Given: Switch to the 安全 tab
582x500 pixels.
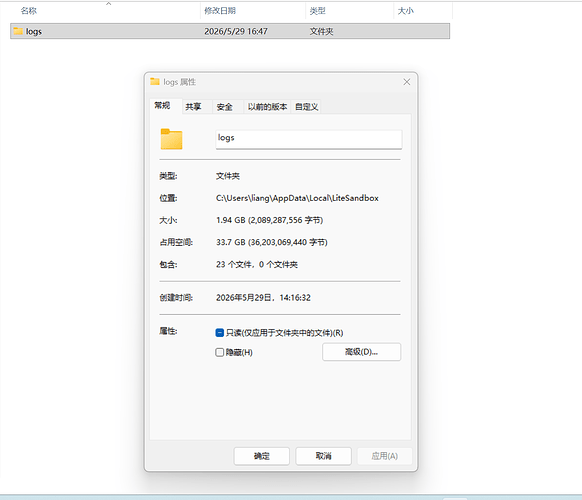Looking at the screenshot, I should click(x=225, y=107).
